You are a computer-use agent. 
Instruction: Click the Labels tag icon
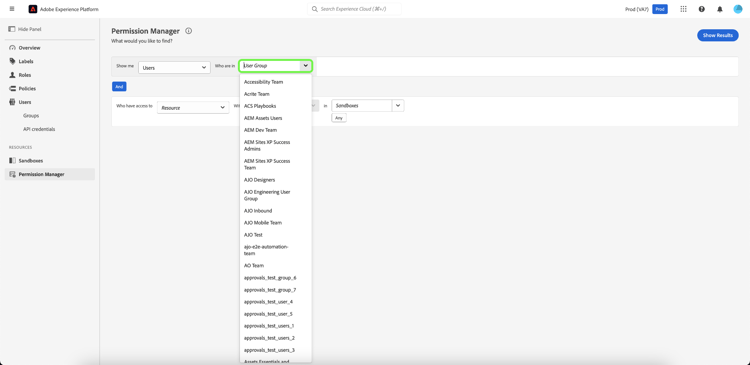pyautogui.click(x=12, y=61)
